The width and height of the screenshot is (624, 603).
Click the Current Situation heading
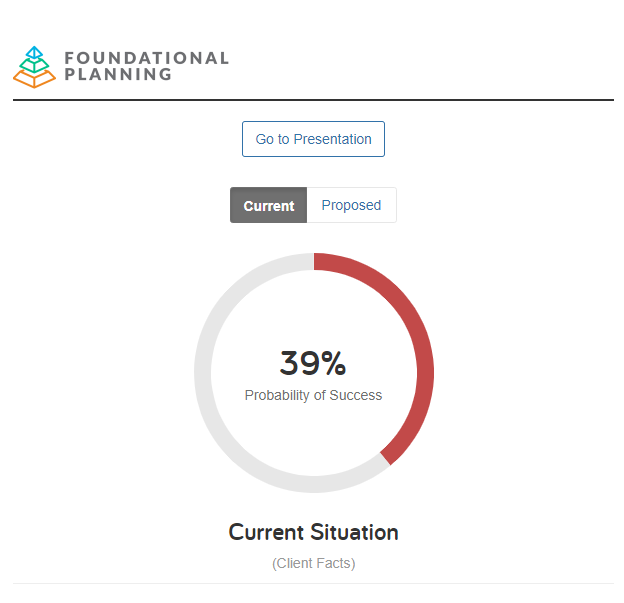(x=313, y=532)
